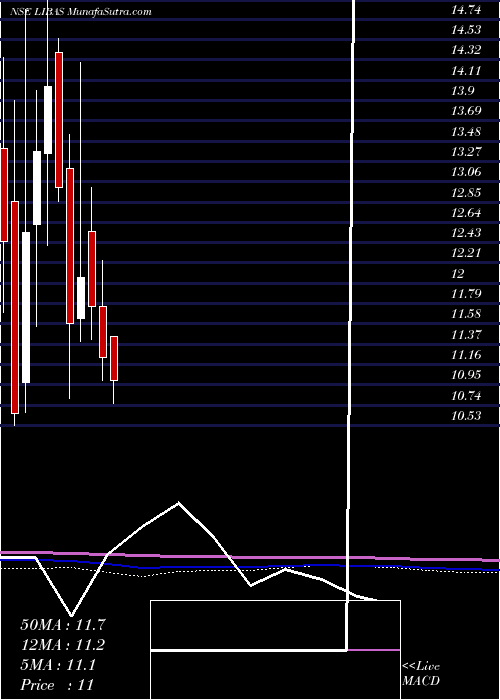Select the 11.37 price label
500x700 pixels.
[466, 334]
